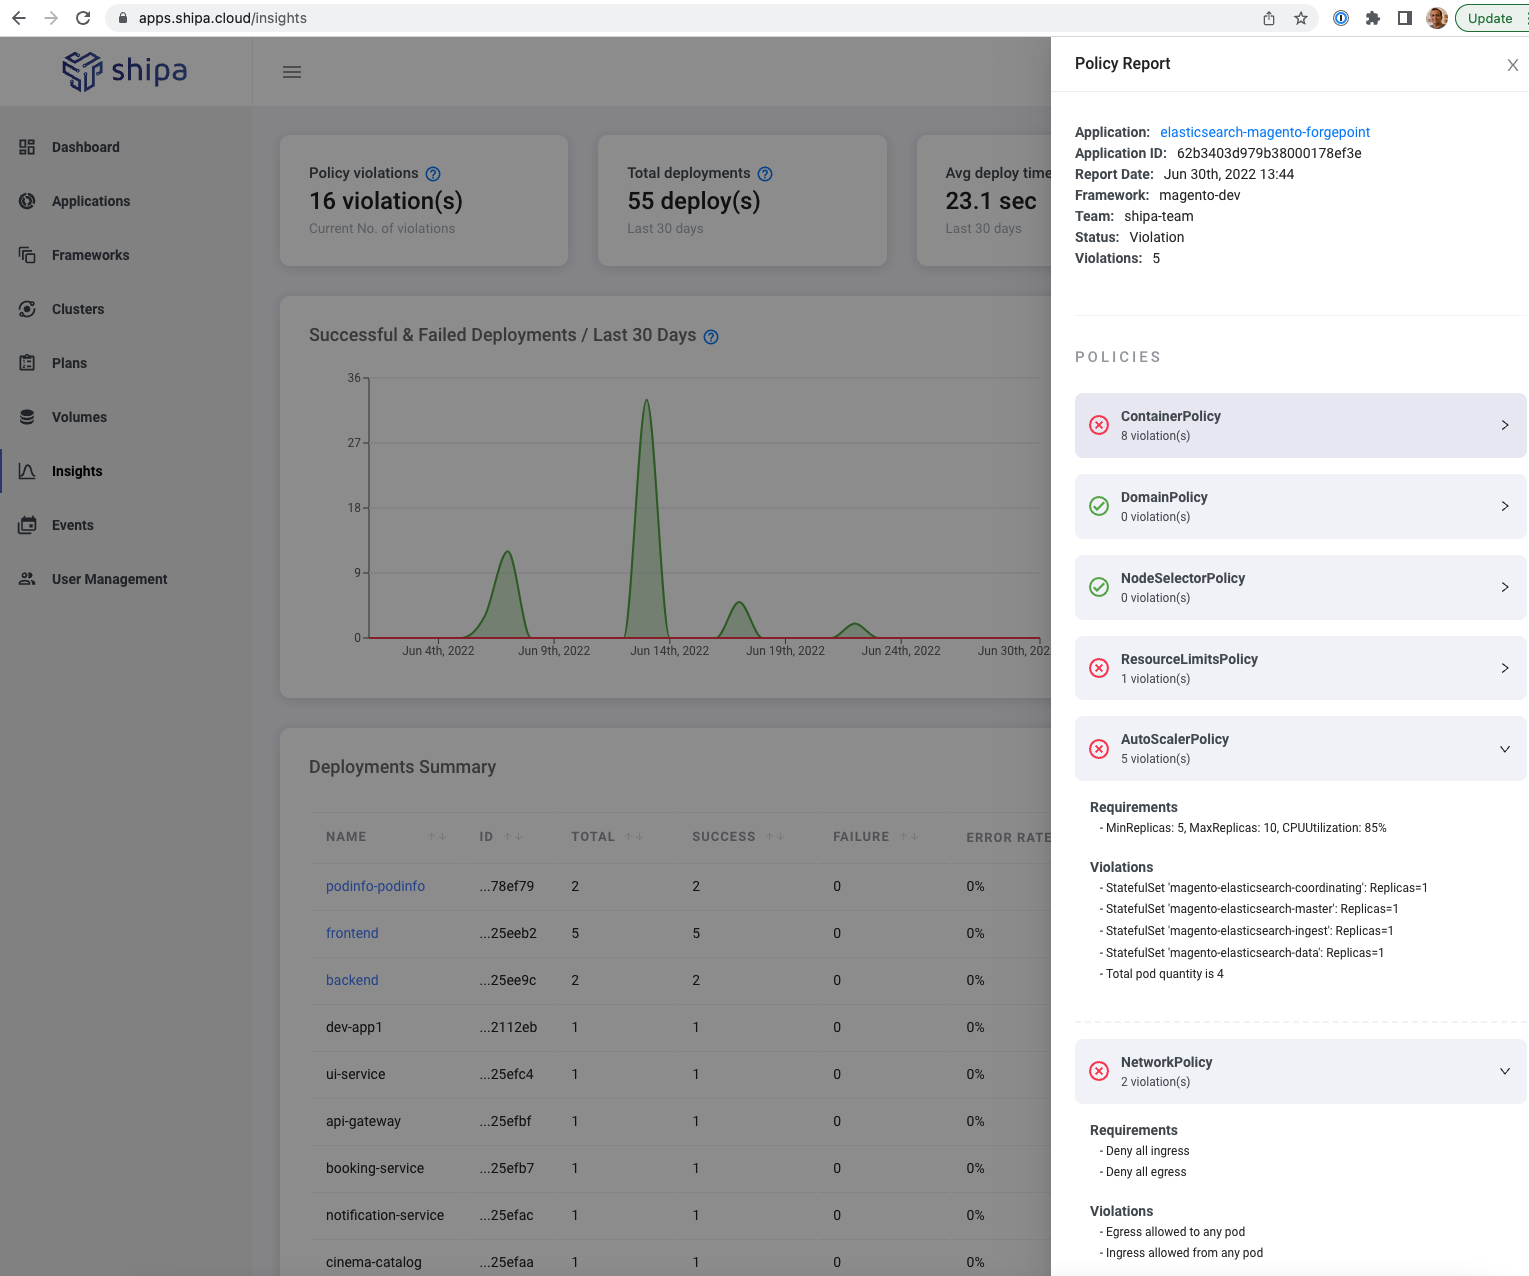Click the NodeSelectorPolicy green check icon
The height and width of the screenshot is (1276, 1529).
point(1099,587)
